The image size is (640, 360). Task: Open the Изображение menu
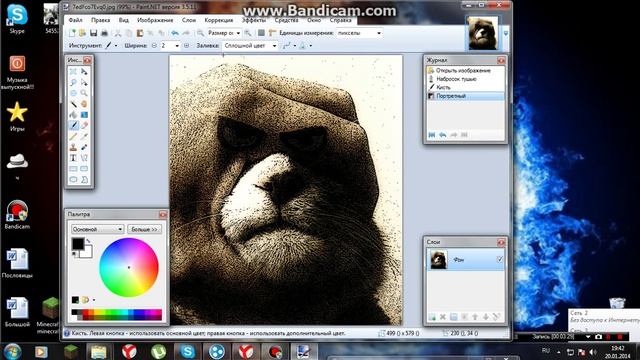coord(155,20)
